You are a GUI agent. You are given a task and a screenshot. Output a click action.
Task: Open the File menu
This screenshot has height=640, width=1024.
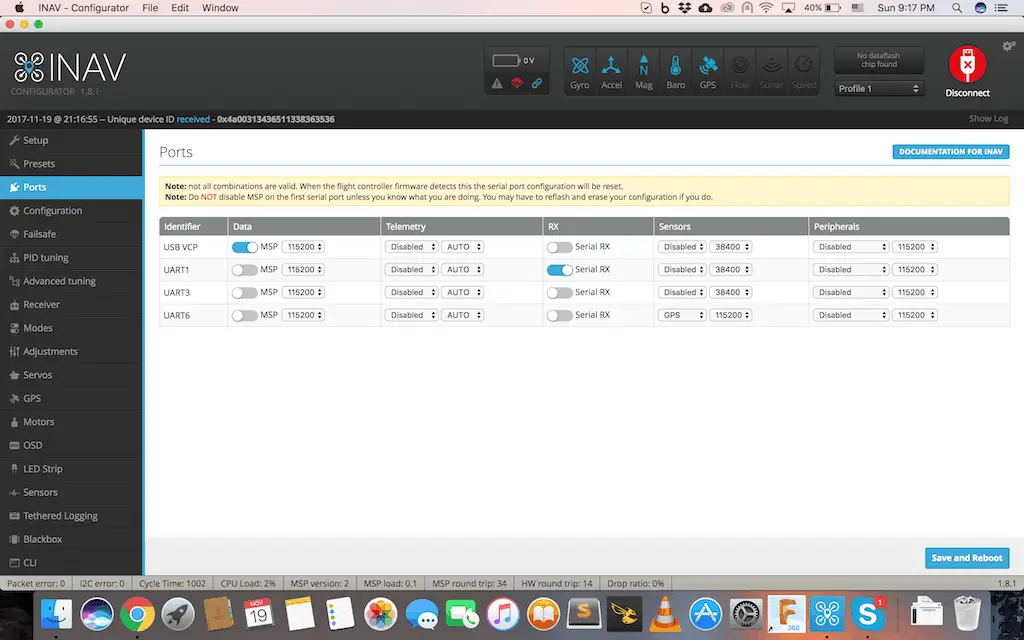pyautogui.click(x=150, y=8)
